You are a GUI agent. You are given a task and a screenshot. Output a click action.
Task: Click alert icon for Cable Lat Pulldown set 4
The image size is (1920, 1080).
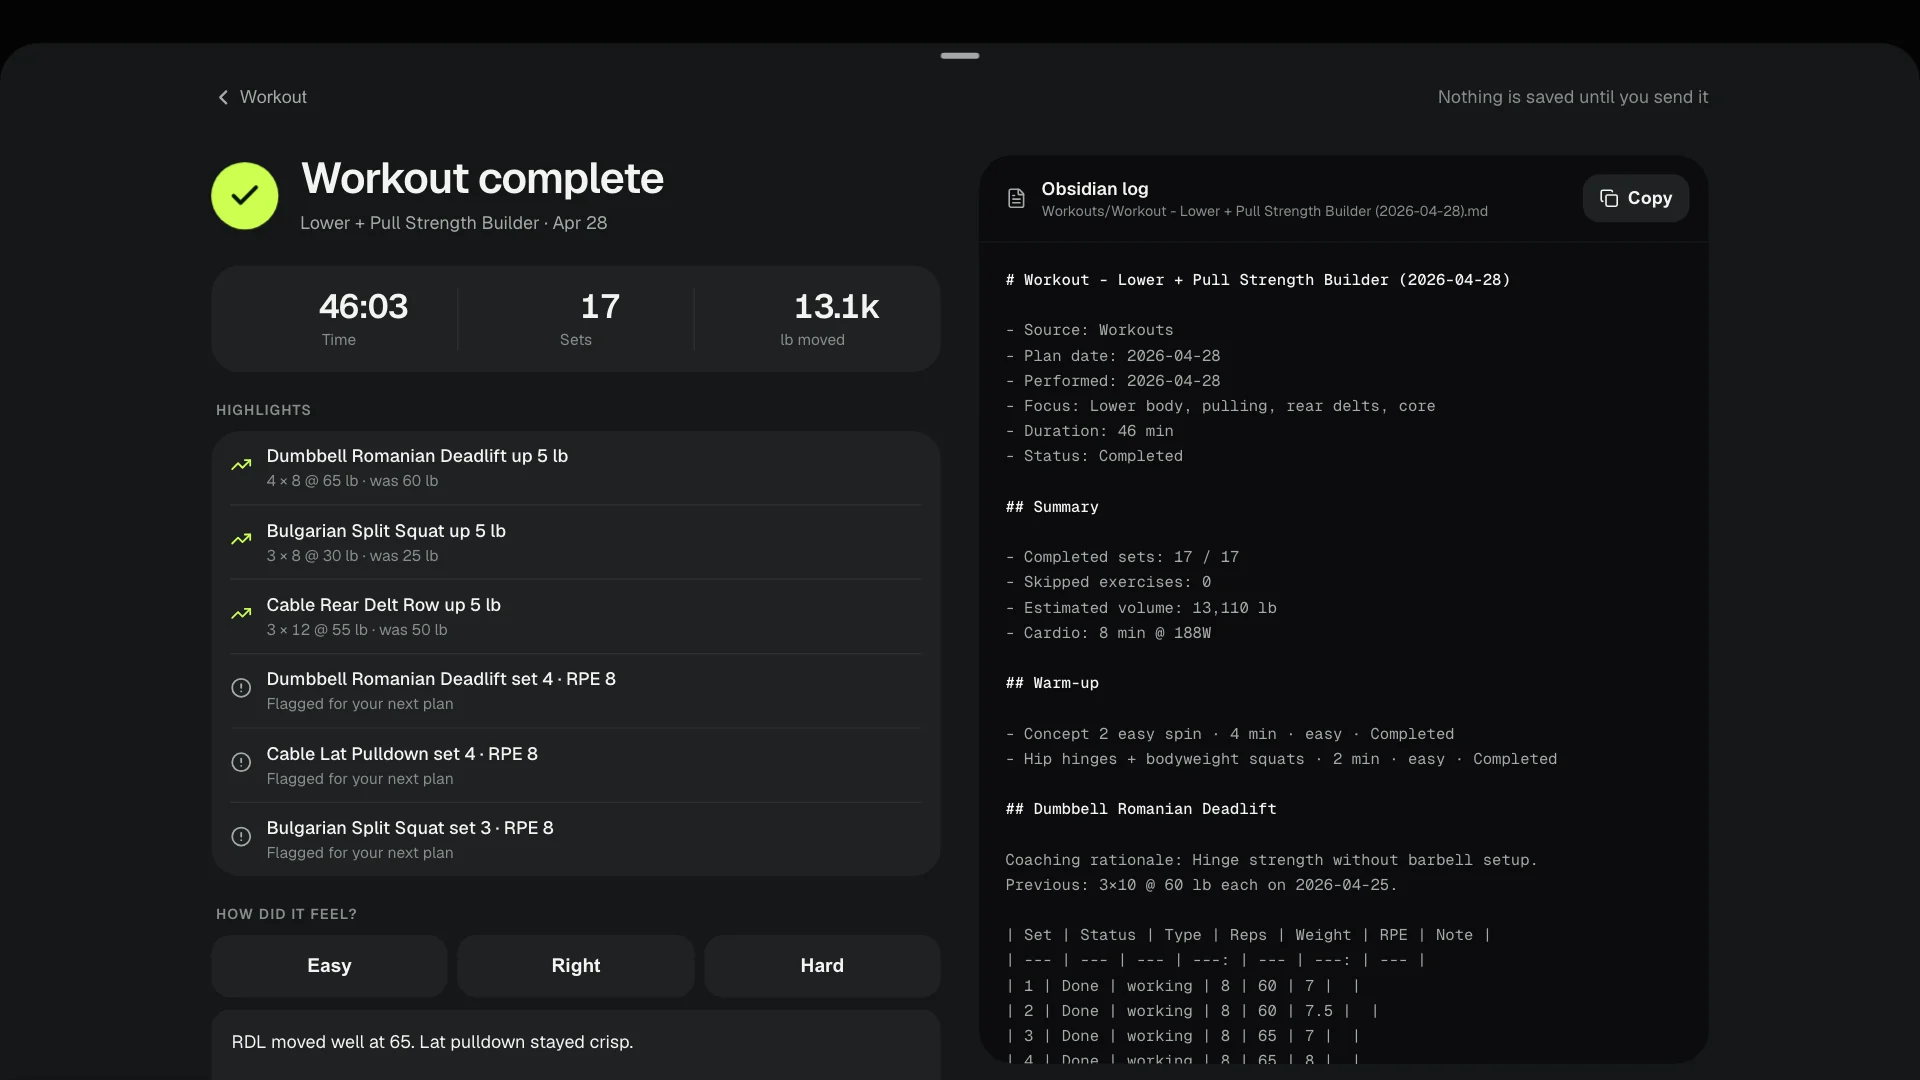tap(241, 763)
